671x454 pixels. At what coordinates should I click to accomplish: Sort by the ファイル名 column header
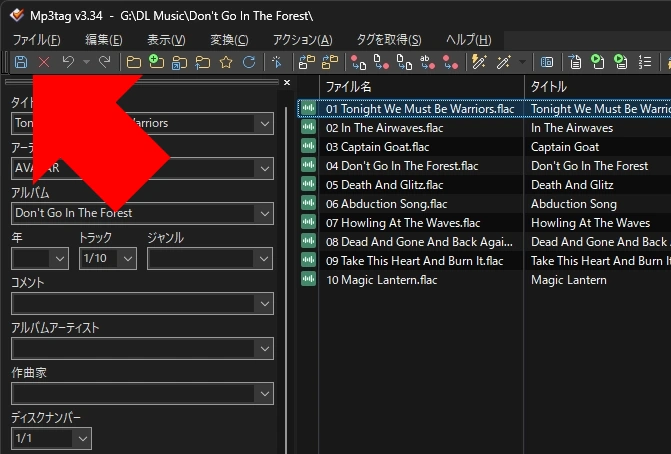[422, 87]
